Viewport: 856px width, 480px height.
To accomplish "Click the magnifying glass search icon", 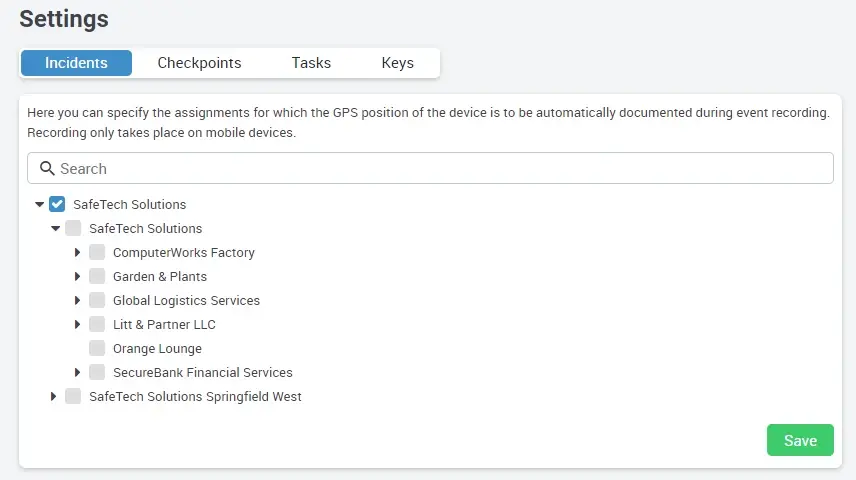I will click(45, 169).
